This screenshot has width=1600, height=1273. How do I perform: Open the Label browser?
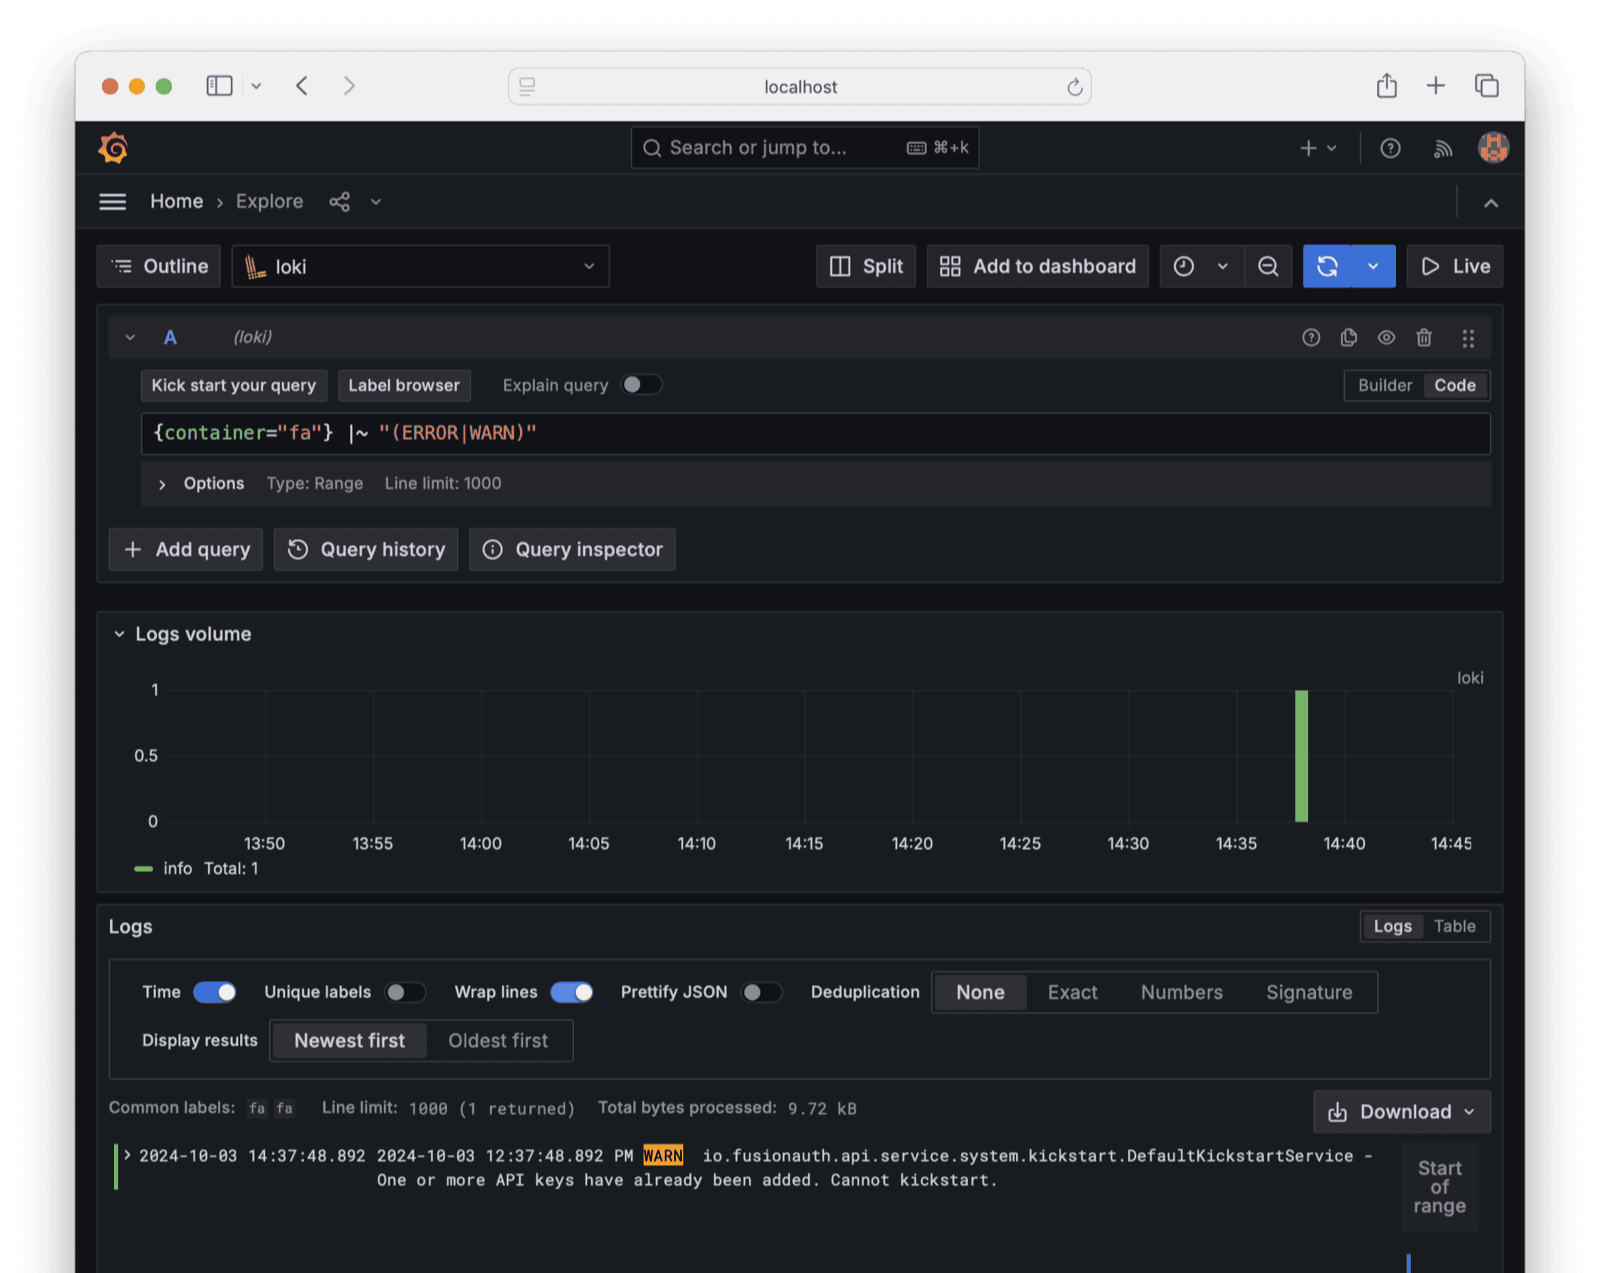coord(404,385)
